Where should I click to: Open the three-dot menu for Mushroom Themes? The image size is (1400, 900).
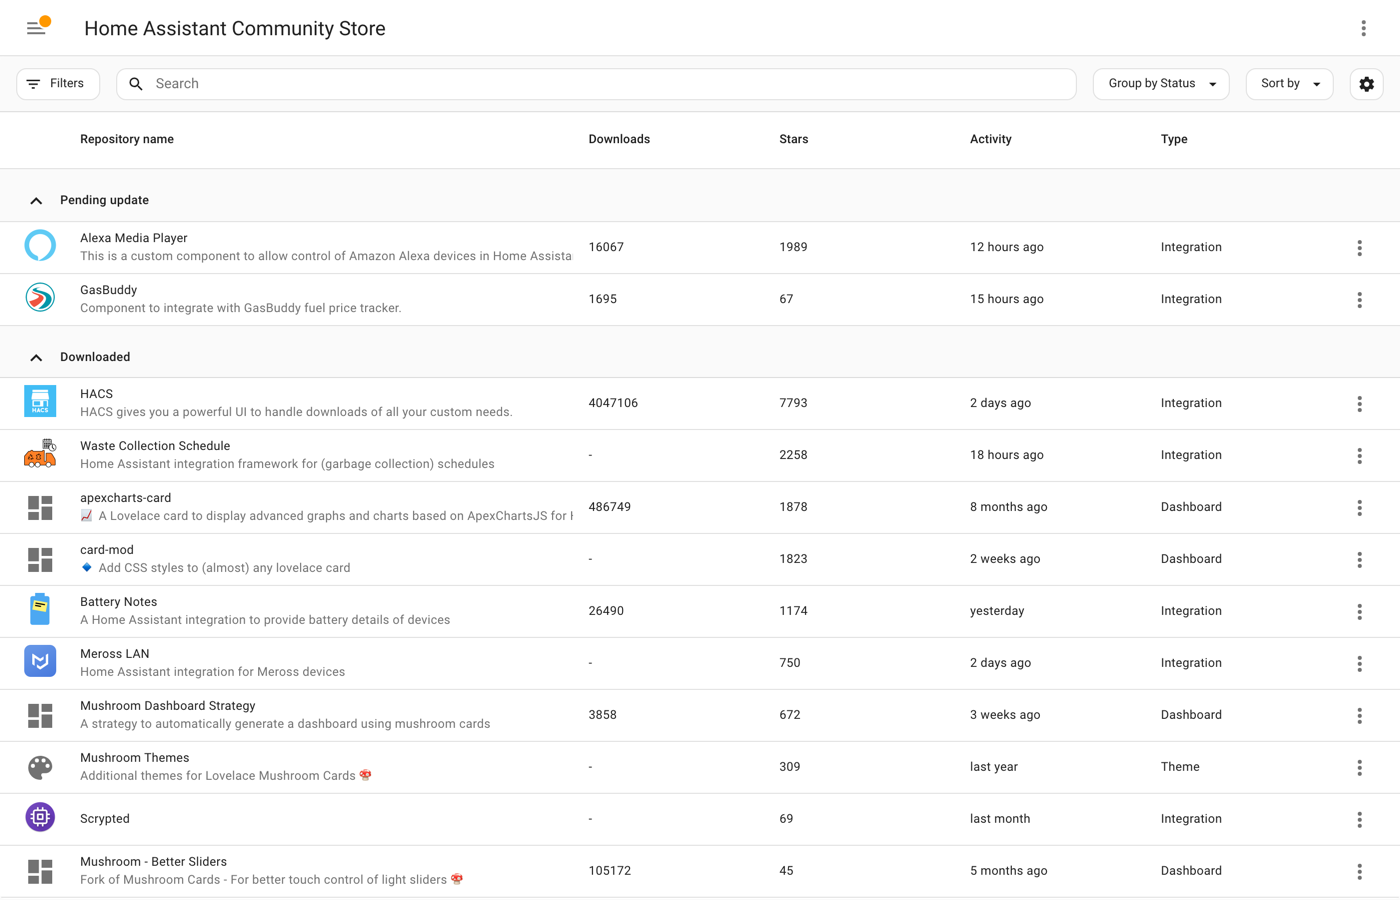[x=1359, y=768]
